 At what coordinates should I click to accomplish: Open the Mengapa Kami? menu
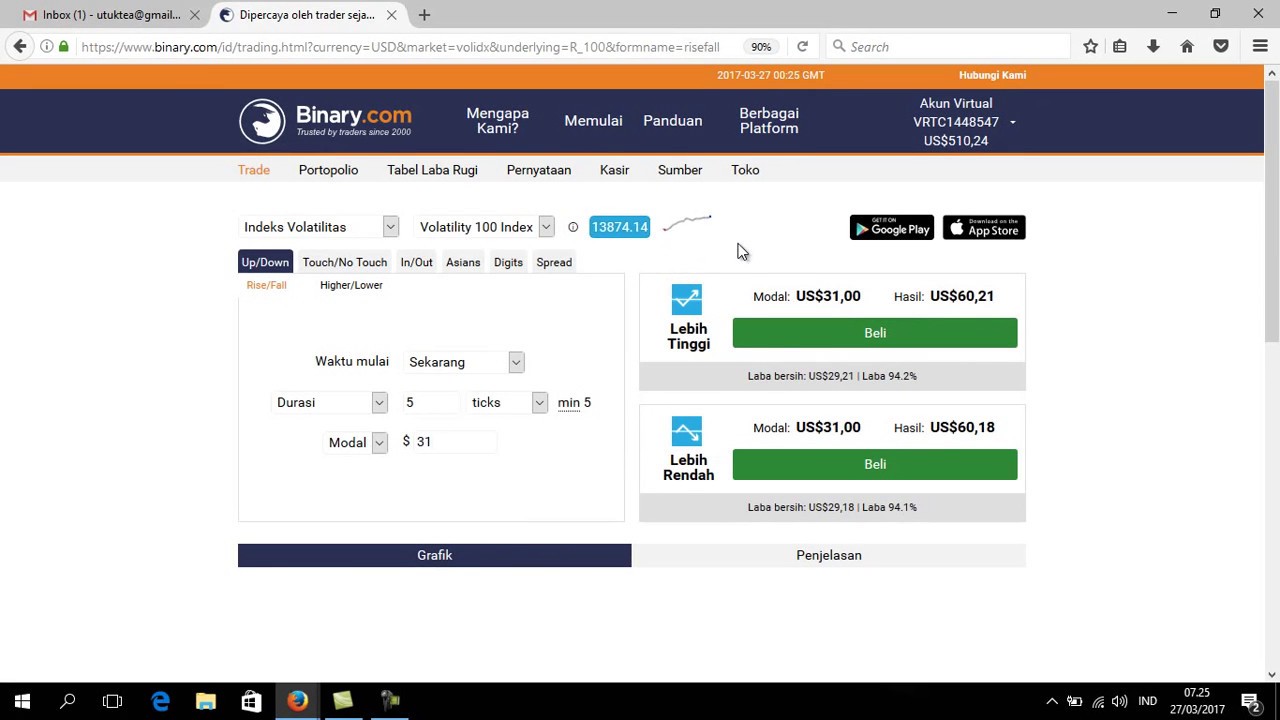coord(497,121)
